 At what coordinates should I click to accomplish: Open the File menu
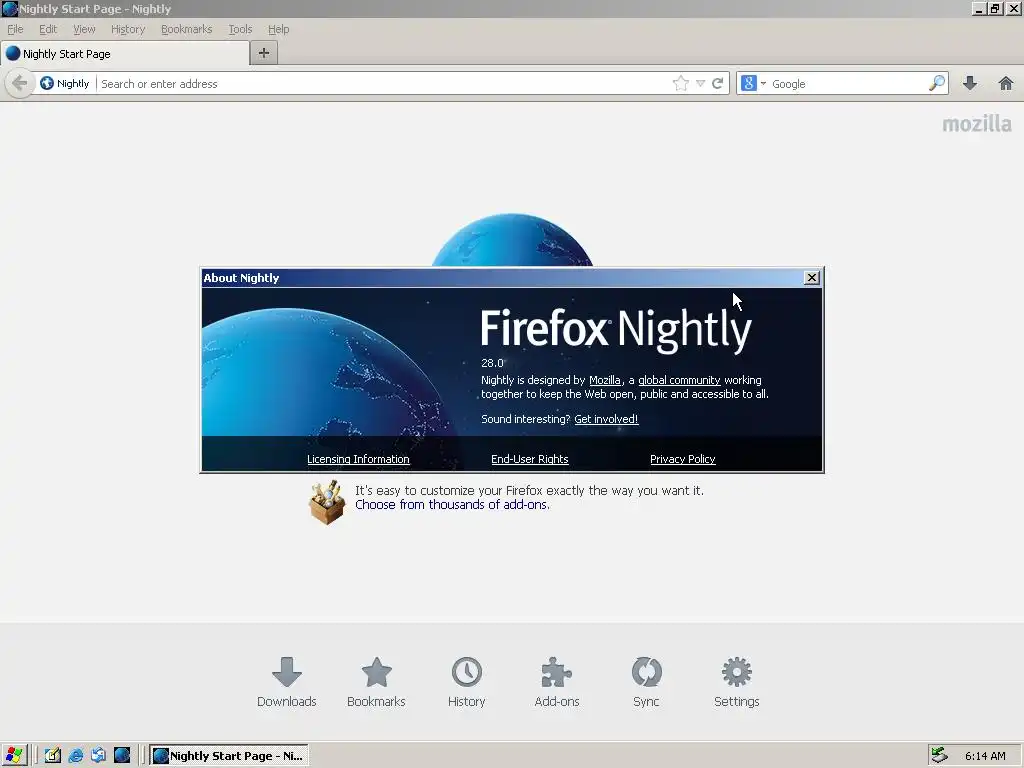(15, 29)
